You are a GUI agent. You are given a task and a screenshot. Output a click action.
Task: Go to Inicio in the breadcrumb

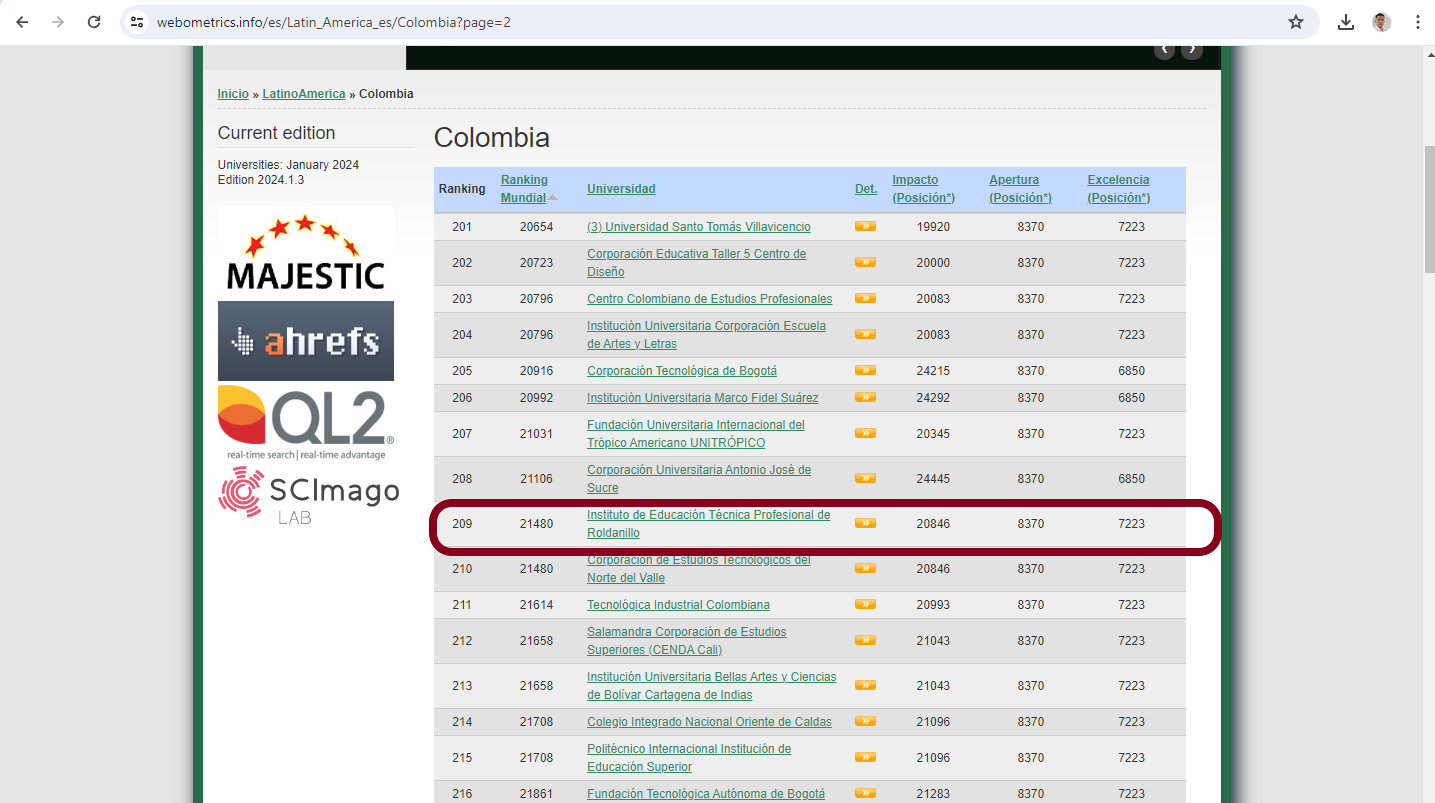[x=233, y=94]
